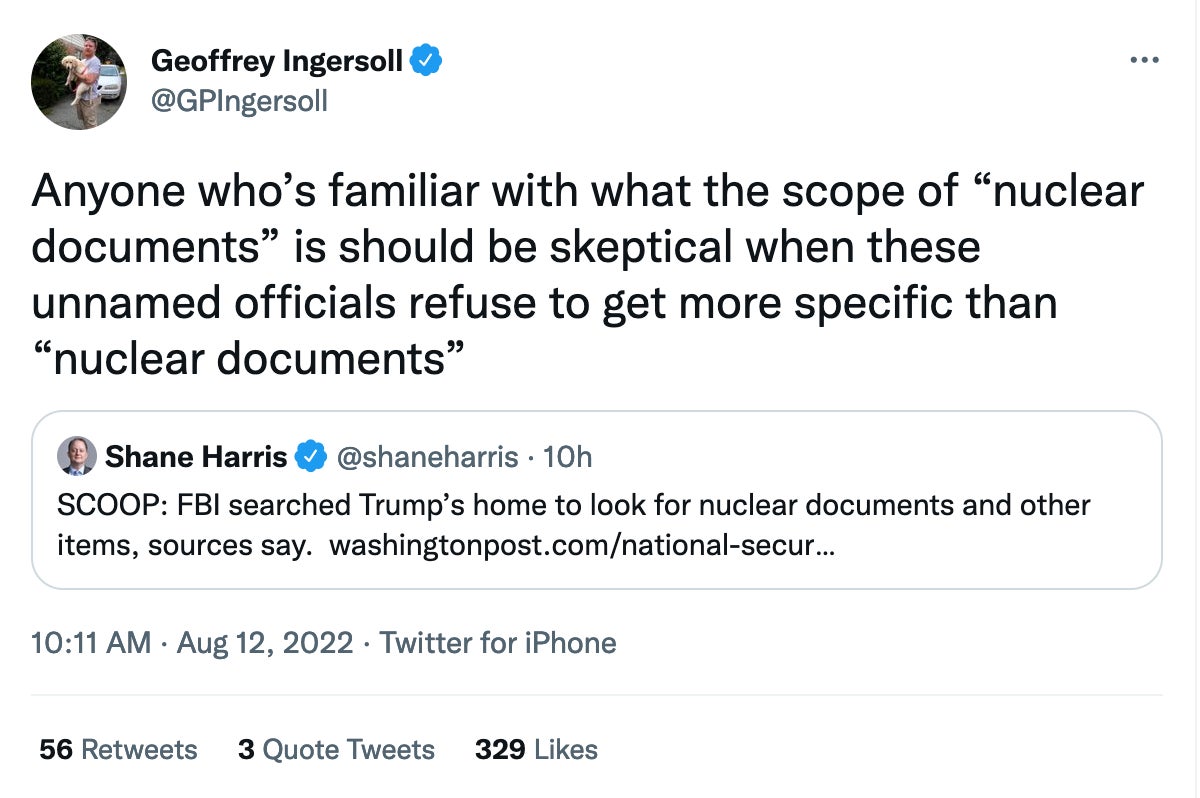1200x798 pixels.
Task: Click the 10:11 AM tweet timestamp
Action: 90,642
